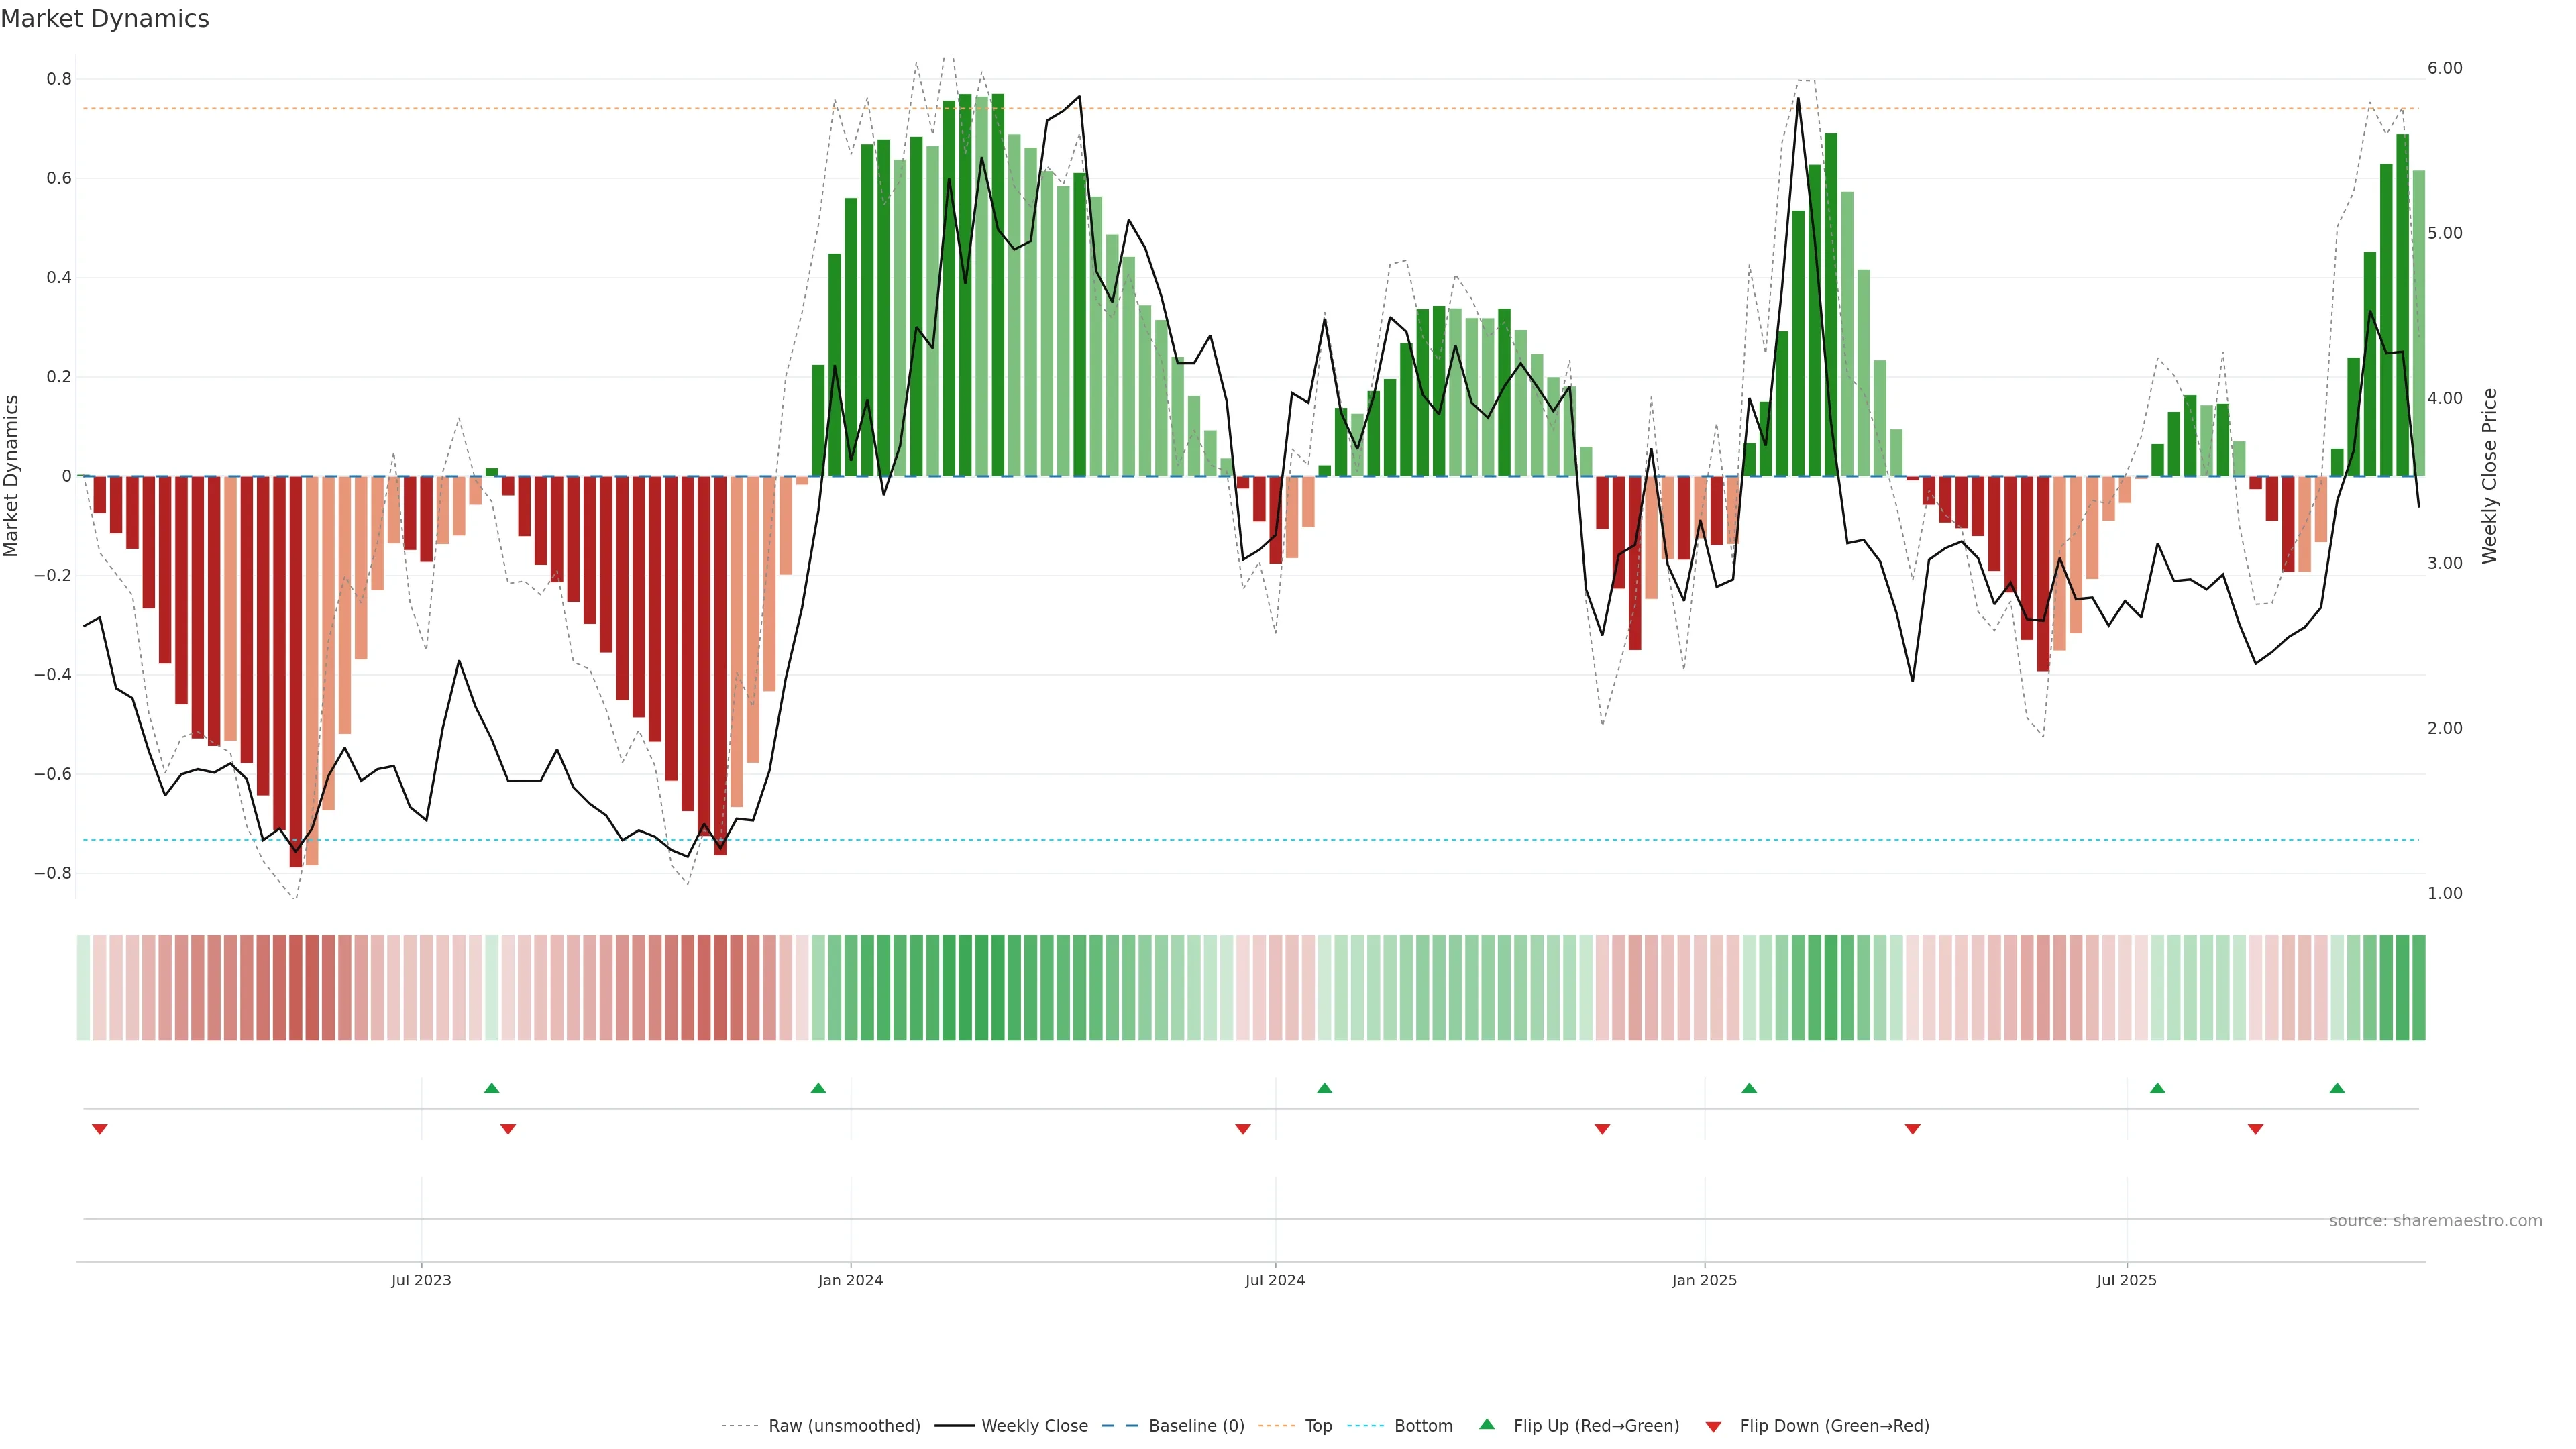Click the last green flip-up marker on timeline
Screen dimensions: 2576x1449
(x=2337, y=1088)
